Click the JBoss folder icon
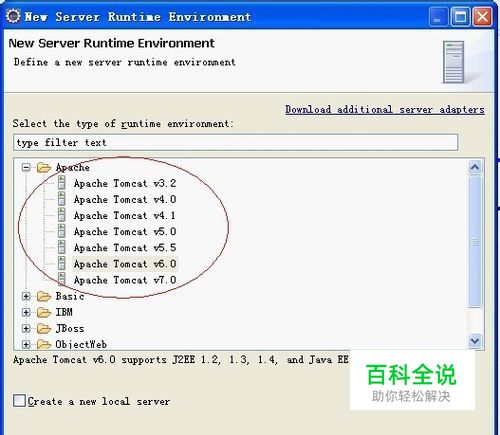The image size is (500, 435). coord(44,329)
